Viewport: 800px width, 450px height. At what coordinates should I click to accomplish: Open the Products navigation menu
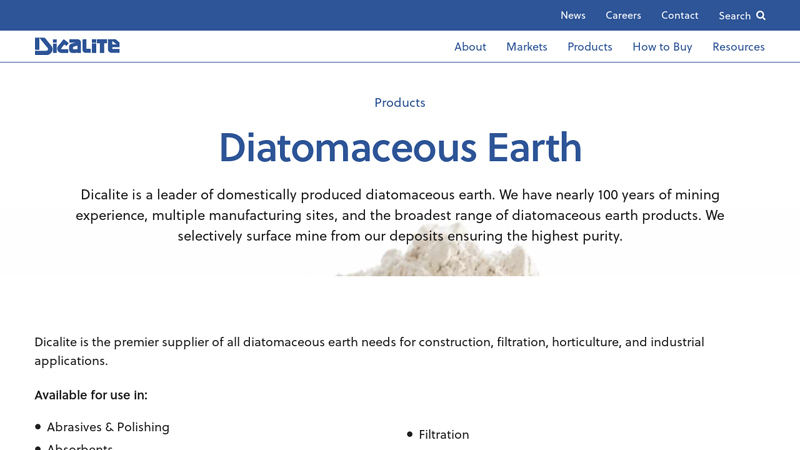[x=589, y=46]
